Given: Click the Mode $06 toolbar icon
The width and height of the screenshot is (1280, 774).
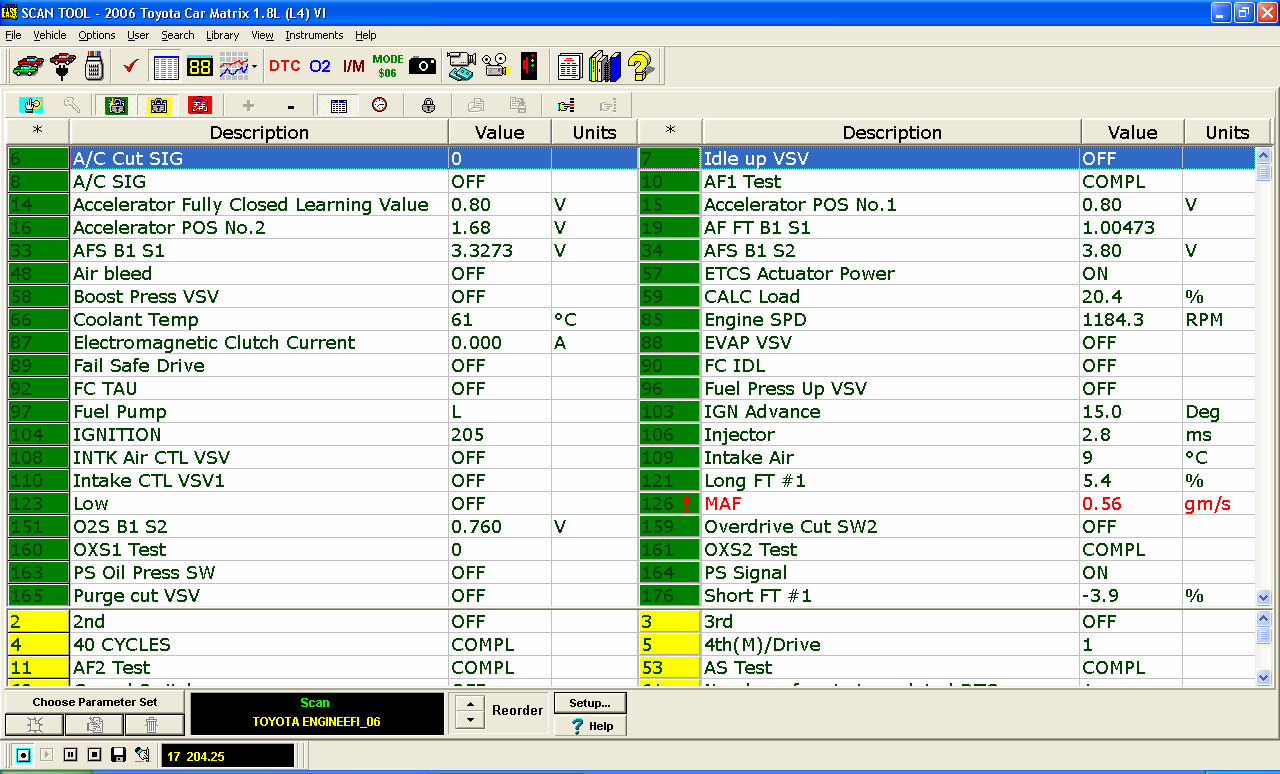Looking at the screenshot, I should coord(388,66).
